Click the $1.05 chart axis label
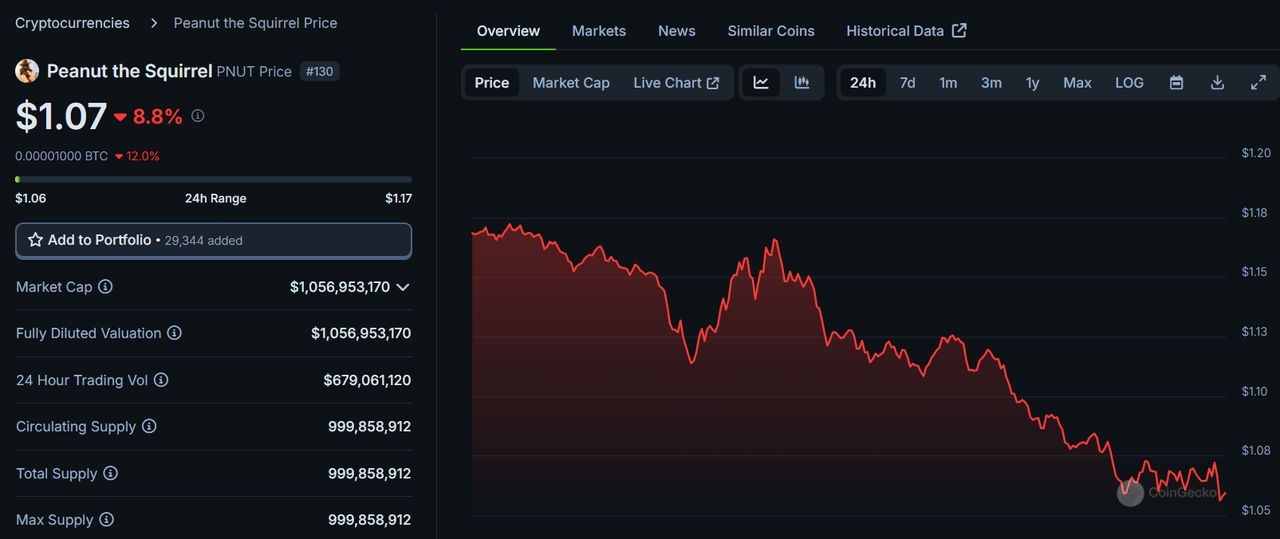The height and width of the screenshot is (539, 1280). tap(1256, 510)
